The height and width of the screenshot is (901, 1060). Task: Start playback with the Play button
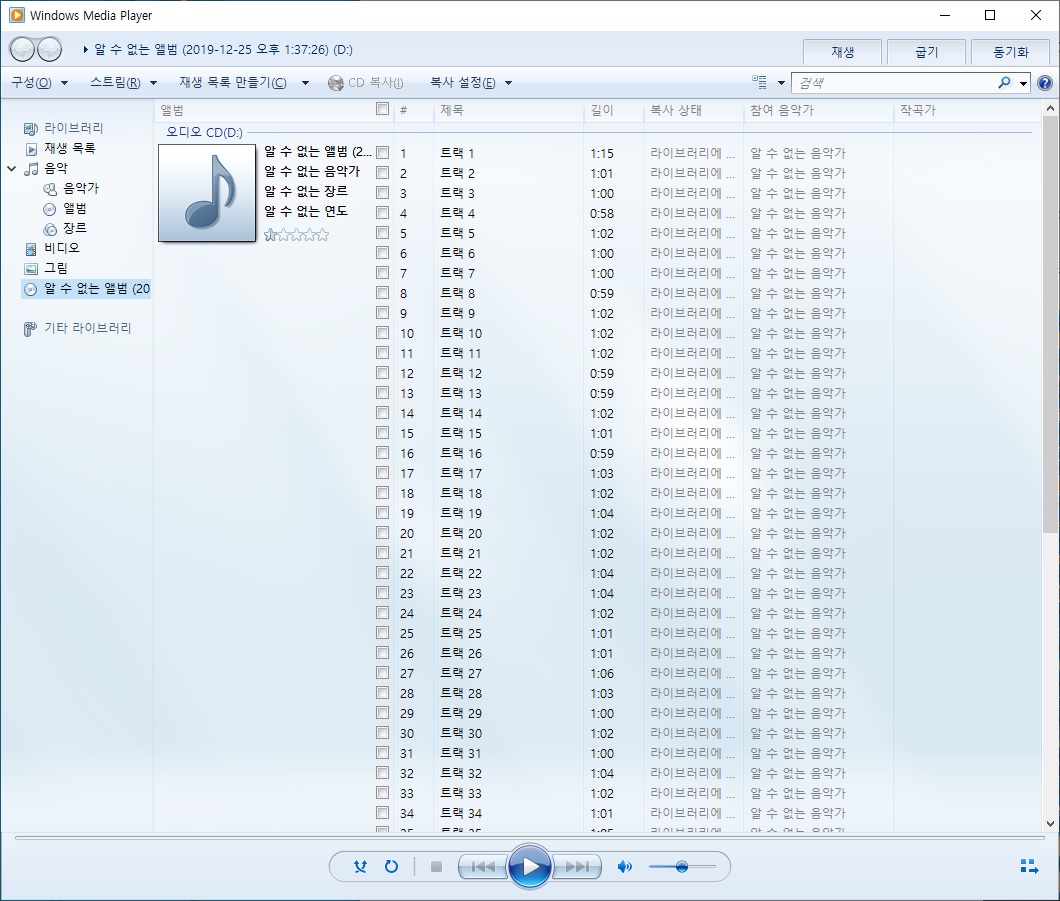[x=529, y=866]
